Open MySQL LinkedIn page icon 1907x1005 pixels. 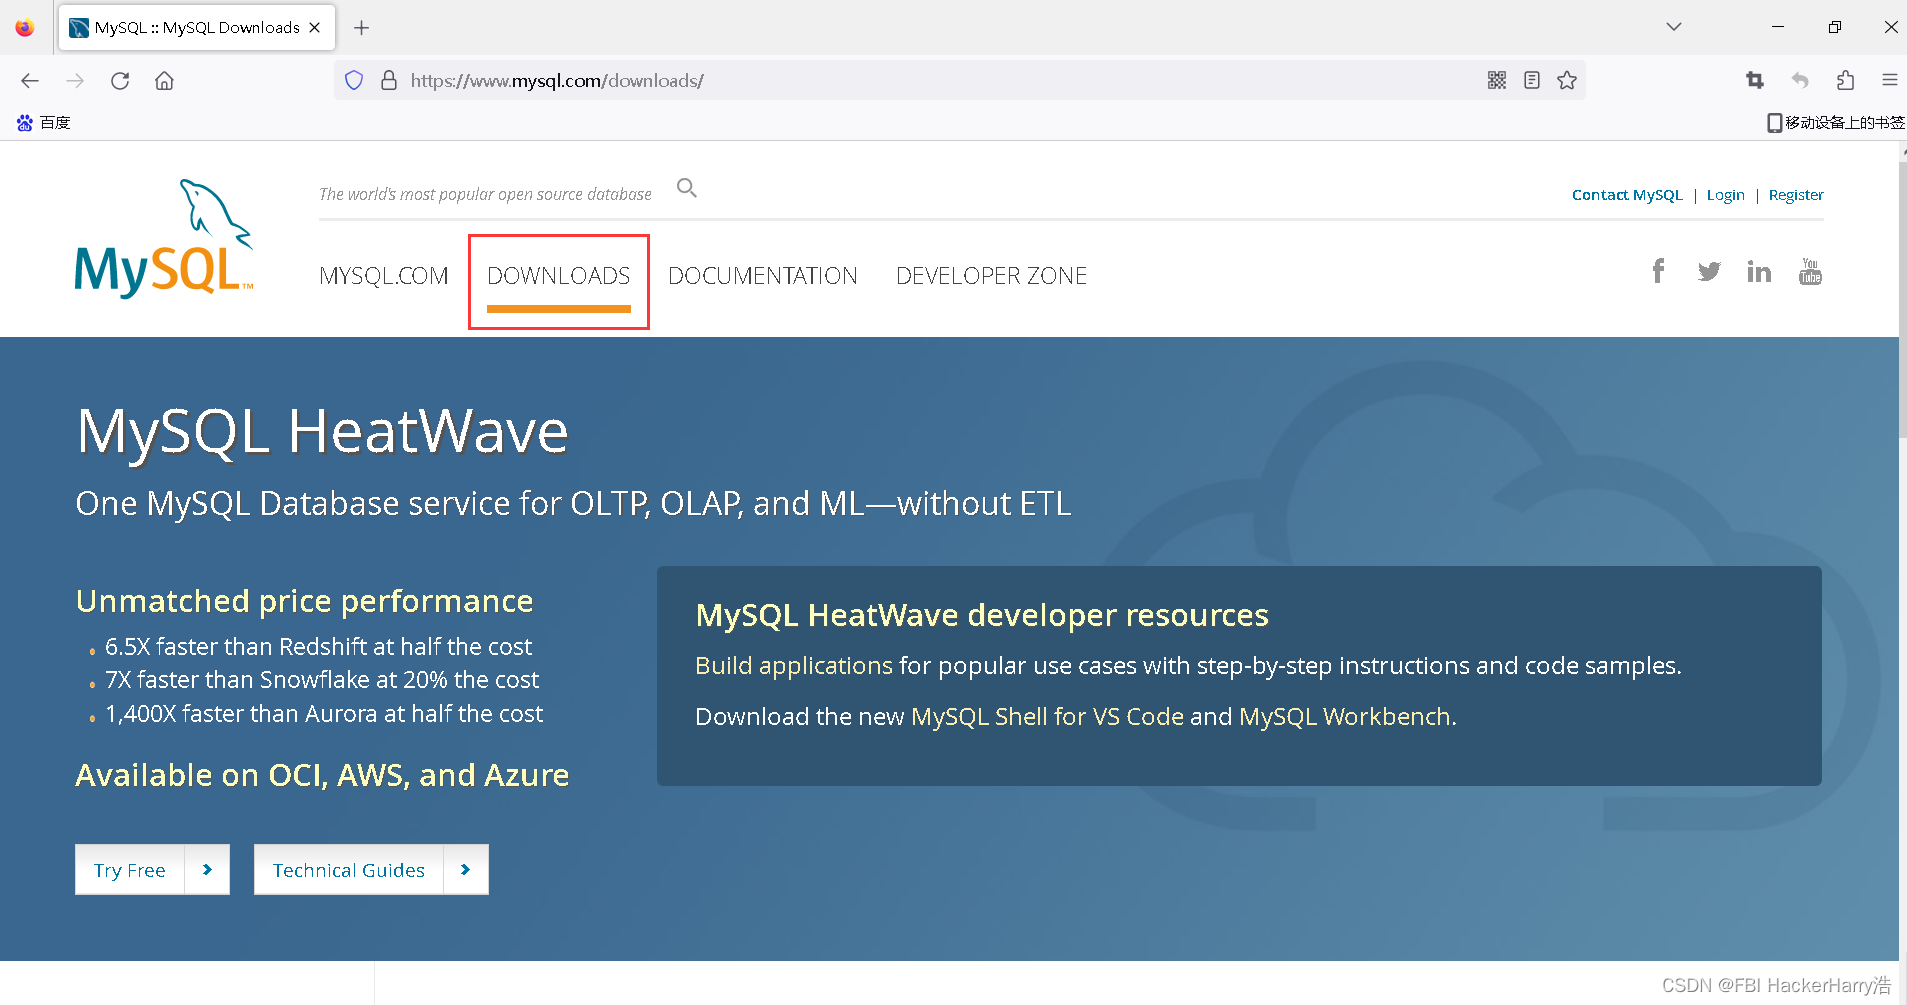pos(1759,271)
